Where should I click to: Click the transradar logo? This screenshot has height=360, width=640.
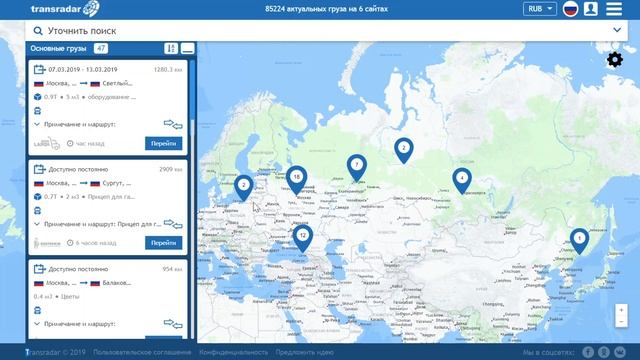(x=65, y=9)
